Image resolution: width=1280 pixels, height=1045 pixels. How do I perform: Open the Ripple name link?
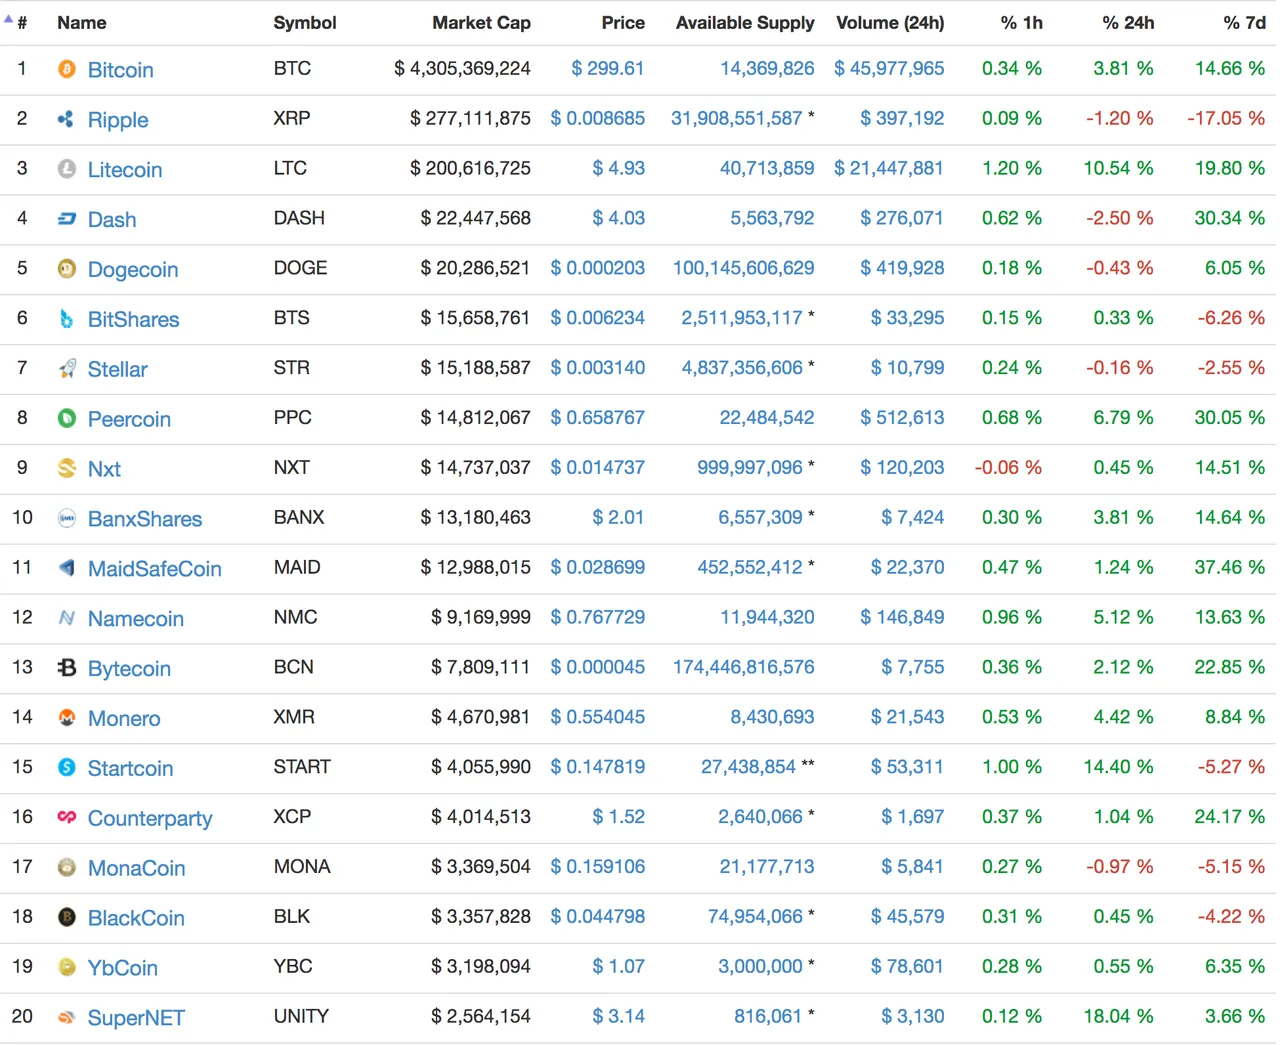click(118, 120)
